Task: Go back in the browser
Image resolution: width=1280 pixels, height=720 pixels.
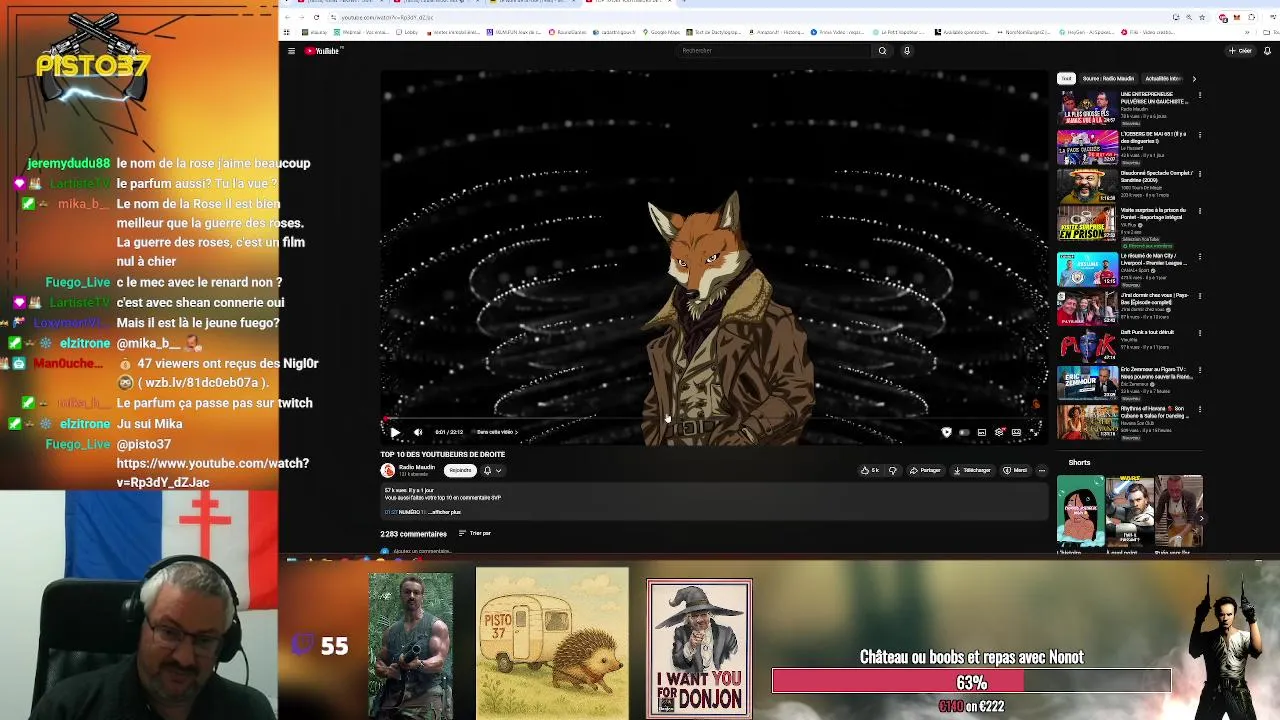Action: [x=288, y=17]
